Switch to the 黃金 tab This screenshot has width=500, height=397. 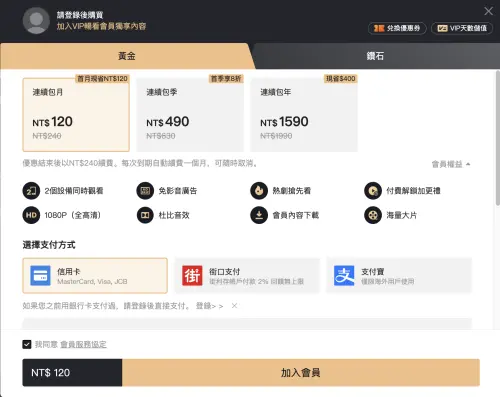(x=127, y=56)
